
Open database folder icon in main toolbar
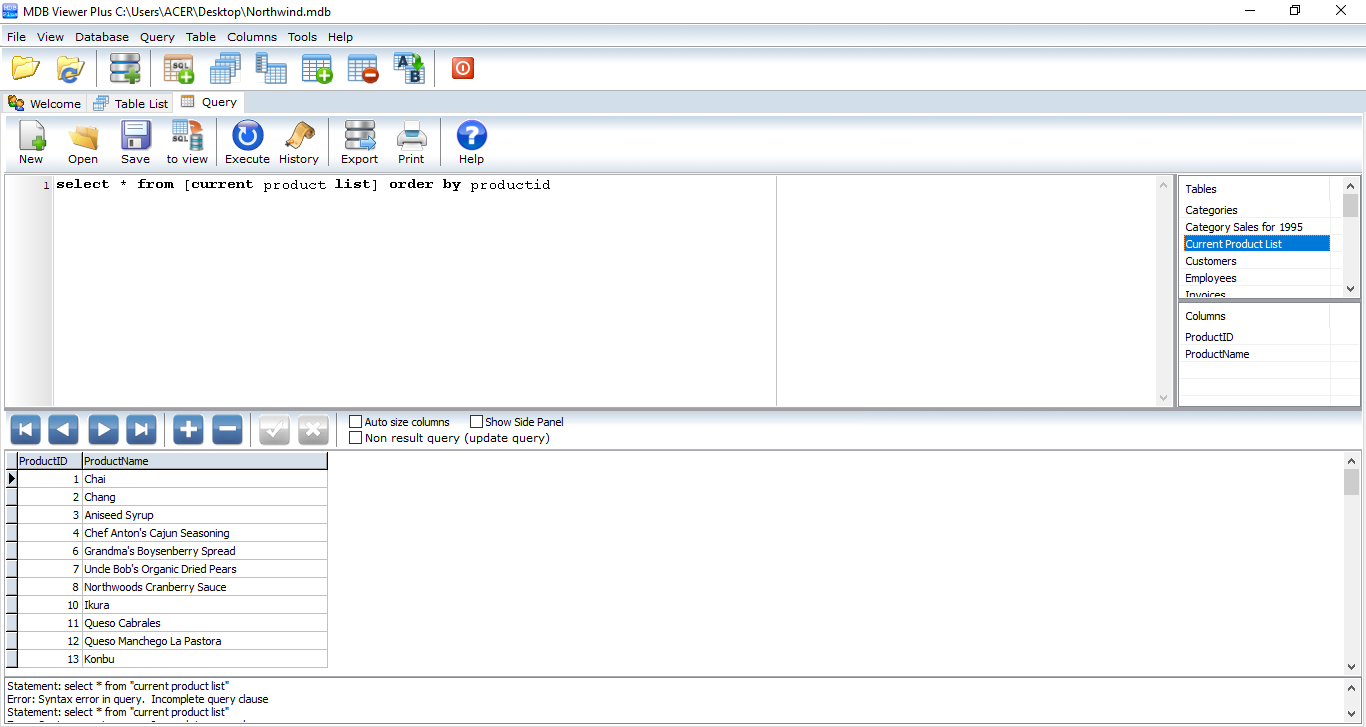pos(26,68)
